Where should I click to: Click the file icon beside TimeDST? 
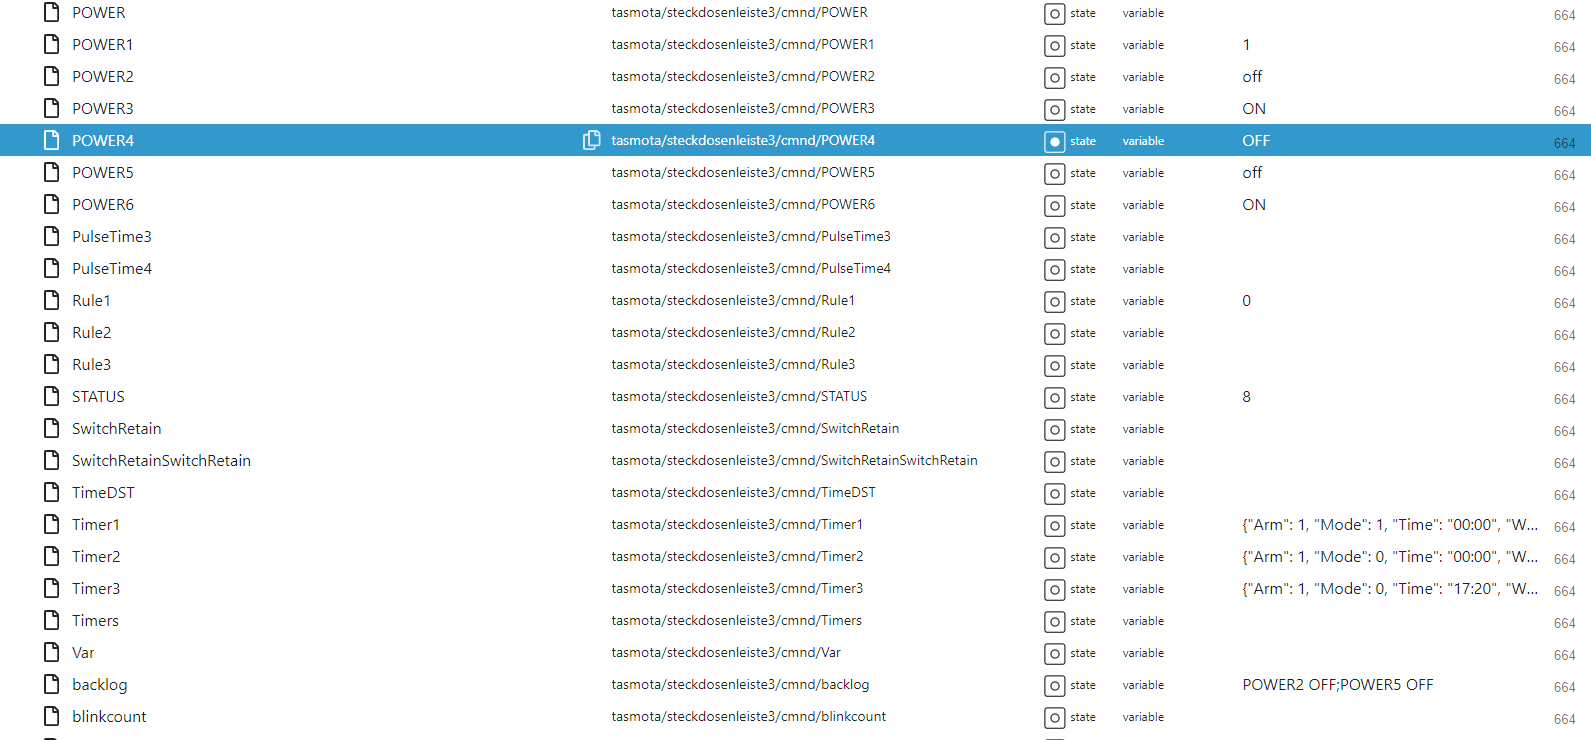click(x=52, y=492)
